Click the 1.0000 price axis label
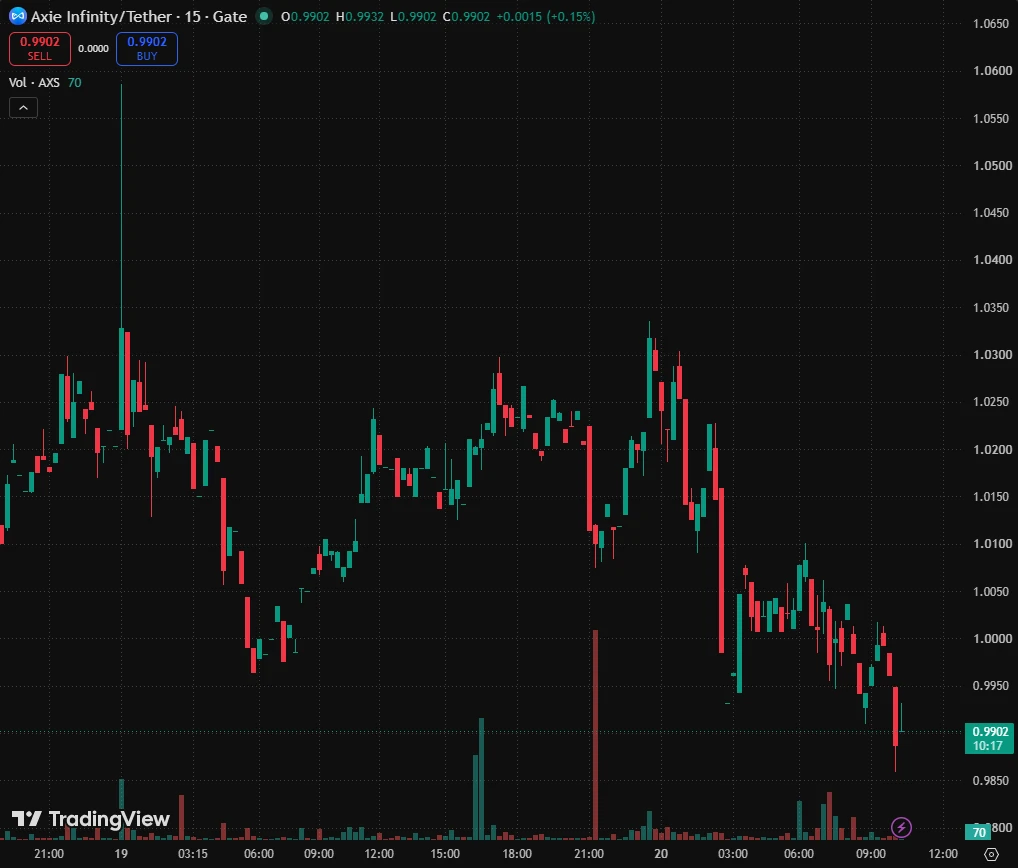 point(992,639)
